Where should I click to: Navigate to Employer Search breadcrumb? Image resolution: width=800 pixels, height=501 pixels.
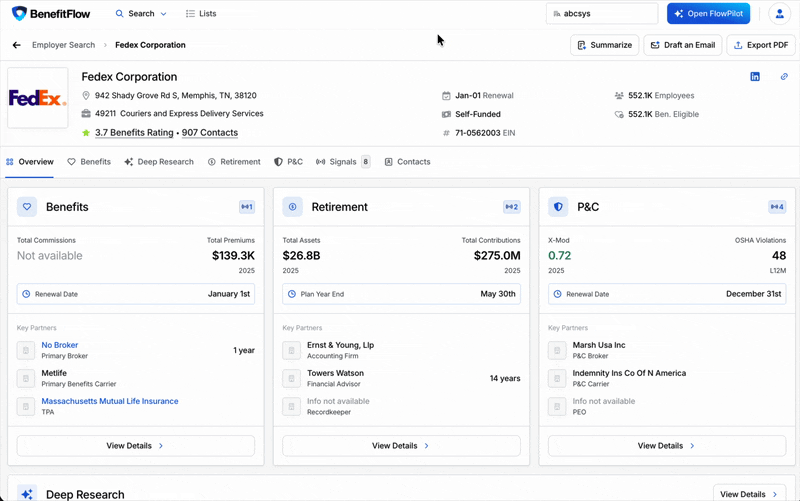(63, 45)
